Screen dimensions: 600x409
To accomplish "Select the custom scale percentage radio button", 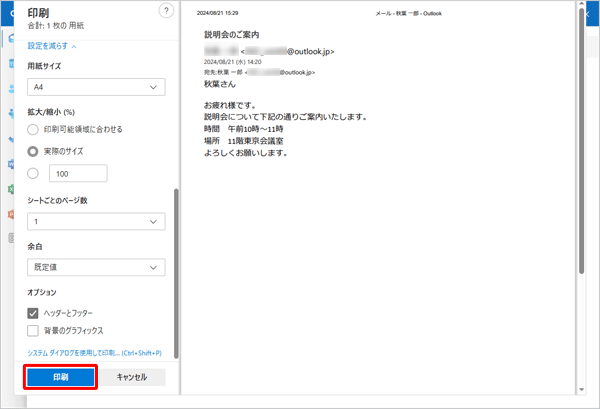I will 33,174.
